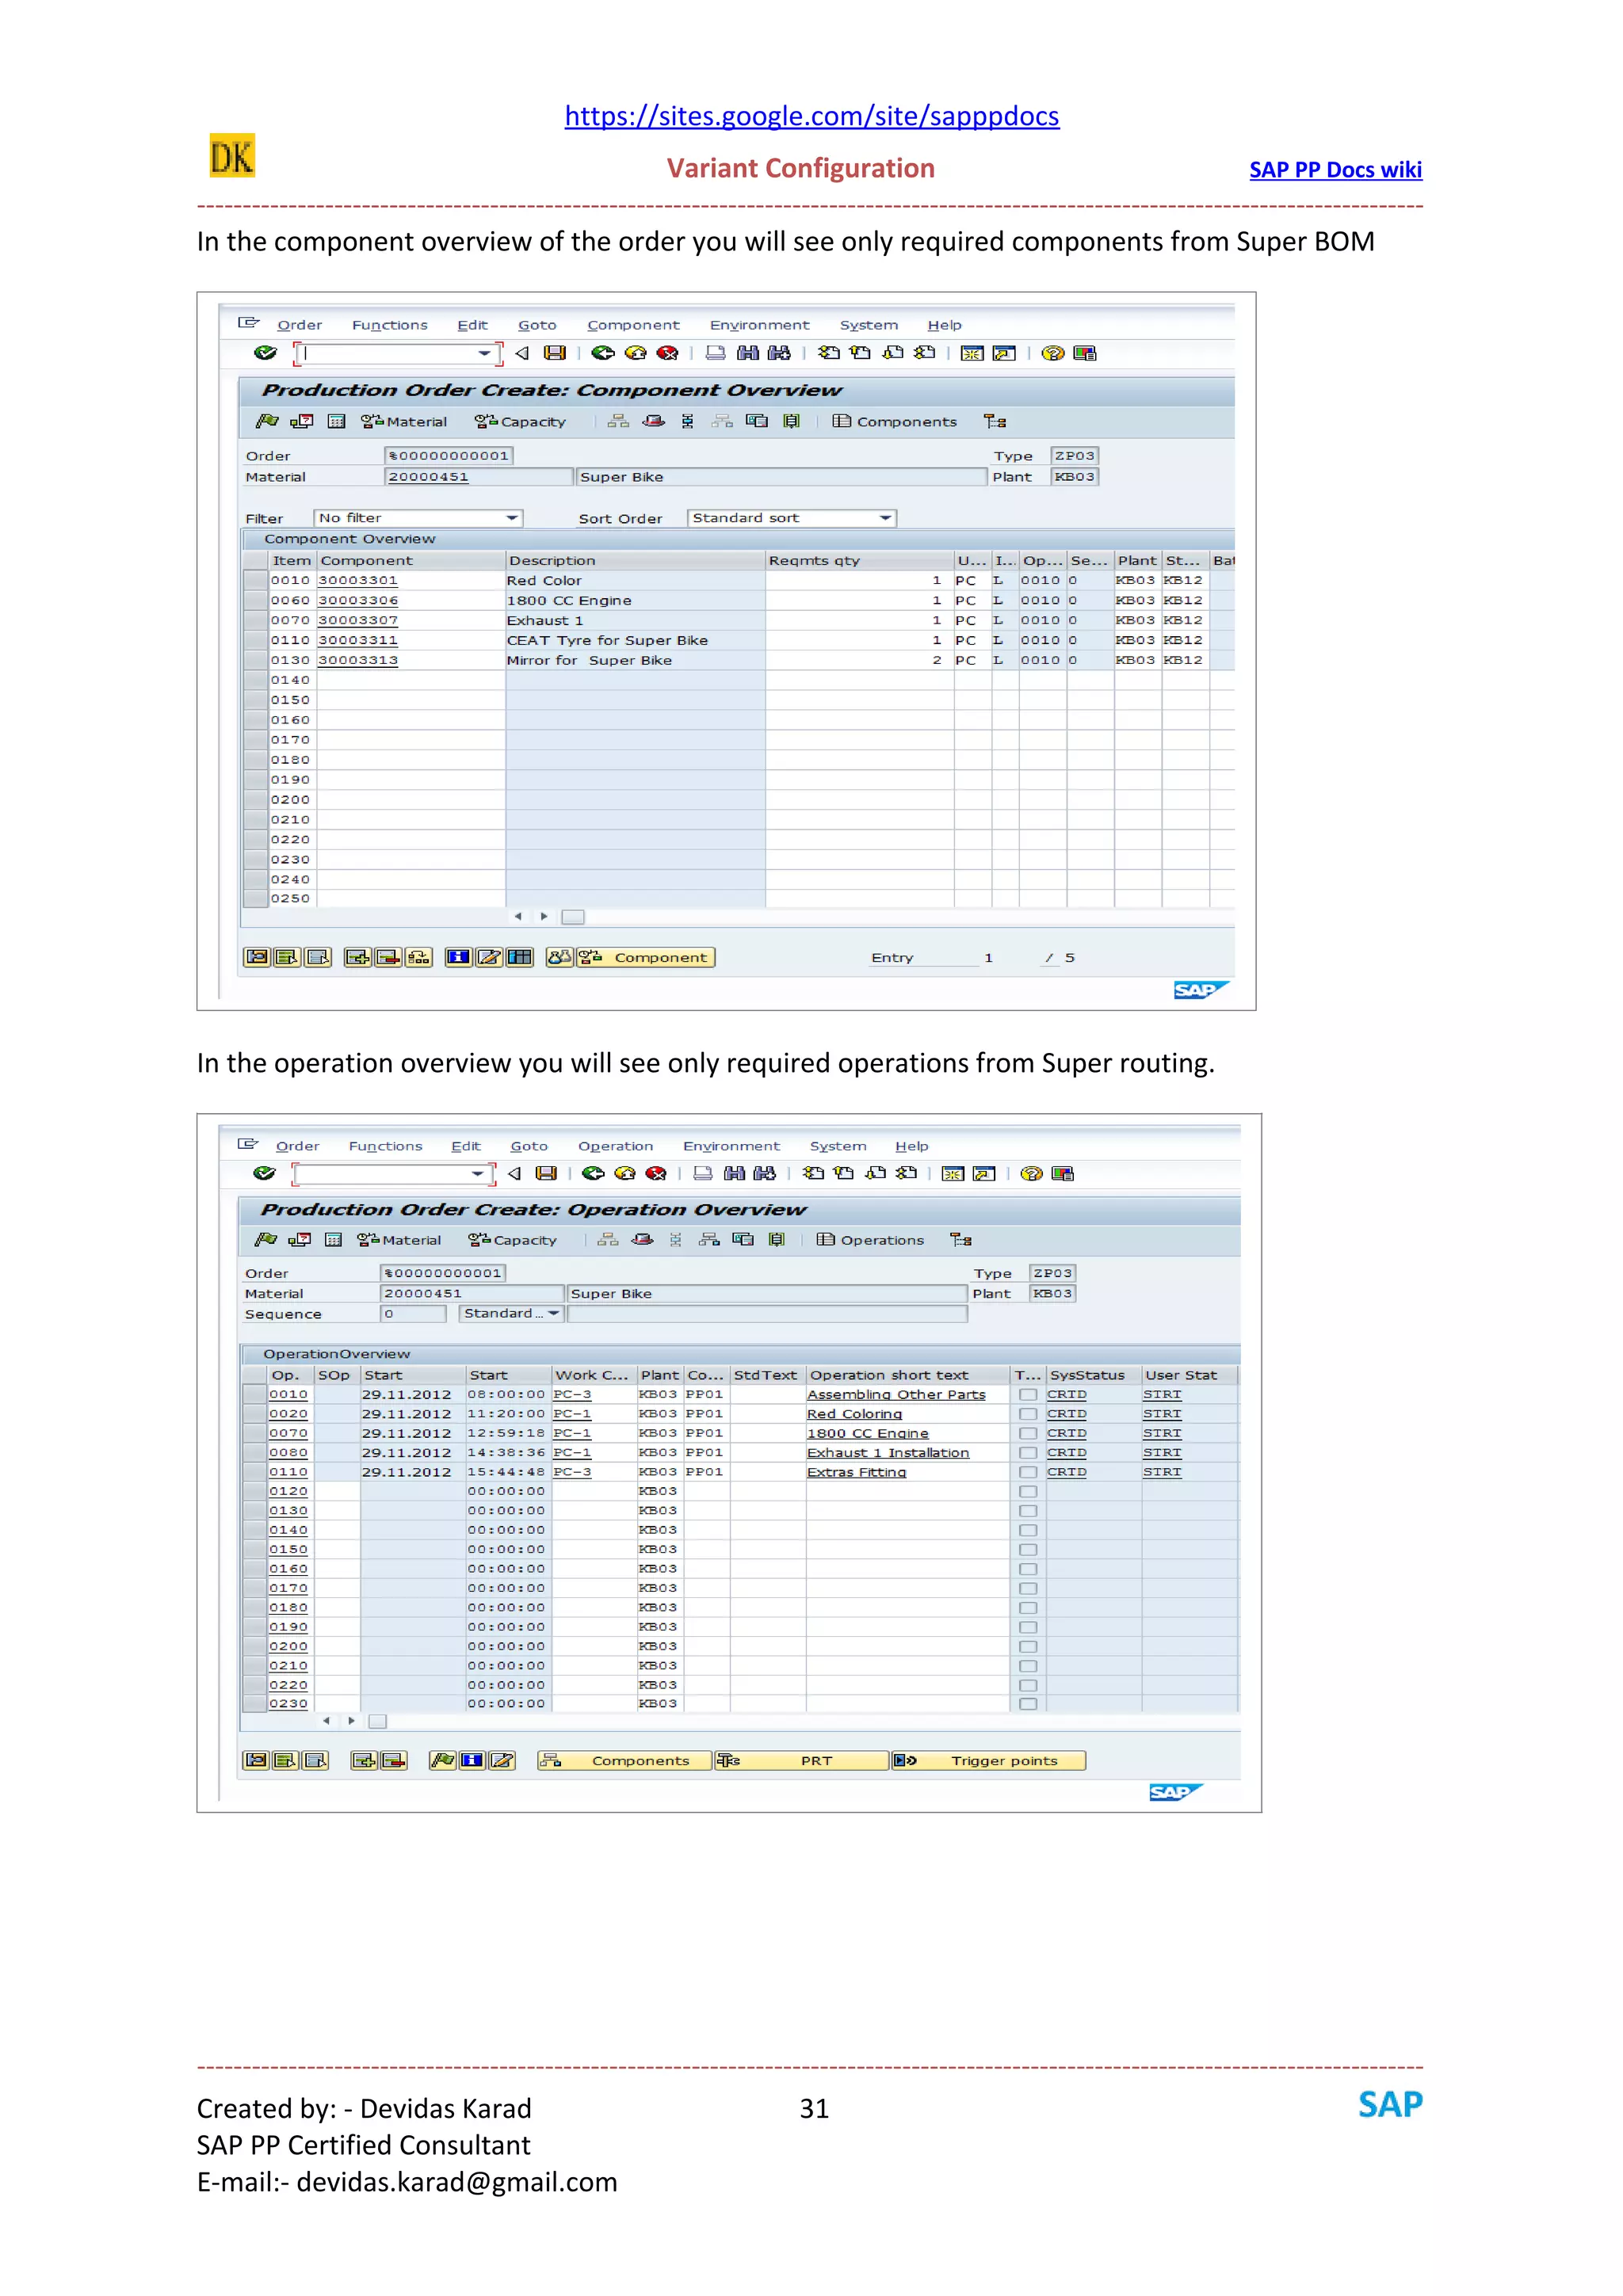Click hat-shaped header icon in Operation Overview toolbar
Image resolution: width=1623 pixels, height=2296 pixels.
point(642,1240)
